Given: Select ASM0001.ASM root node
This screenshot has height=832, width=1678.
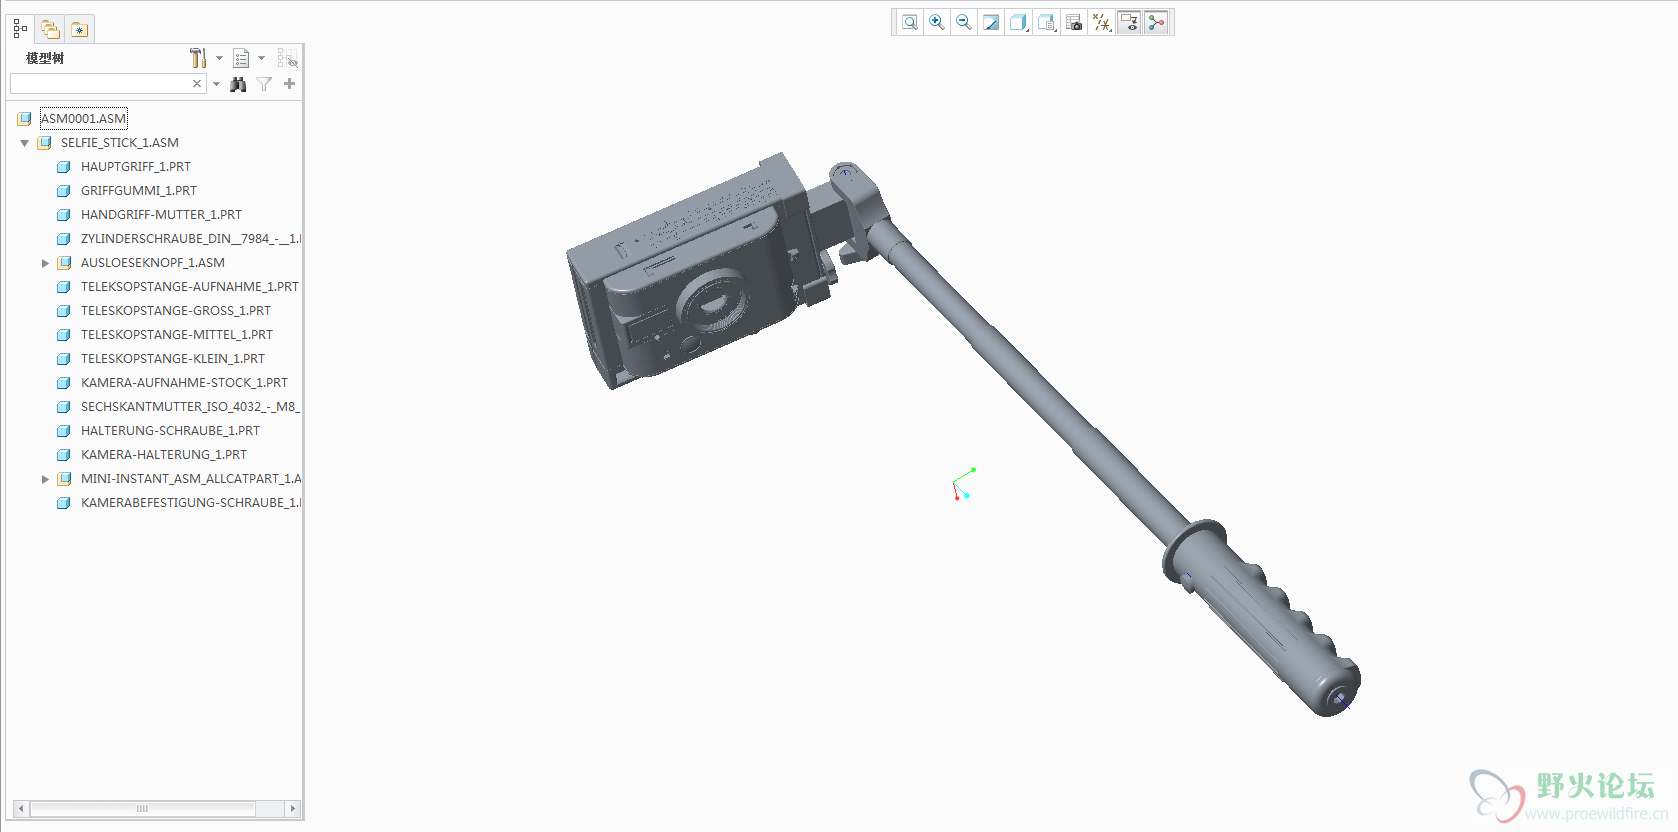Looking at the screenshot, I should (x=84, y=118).
